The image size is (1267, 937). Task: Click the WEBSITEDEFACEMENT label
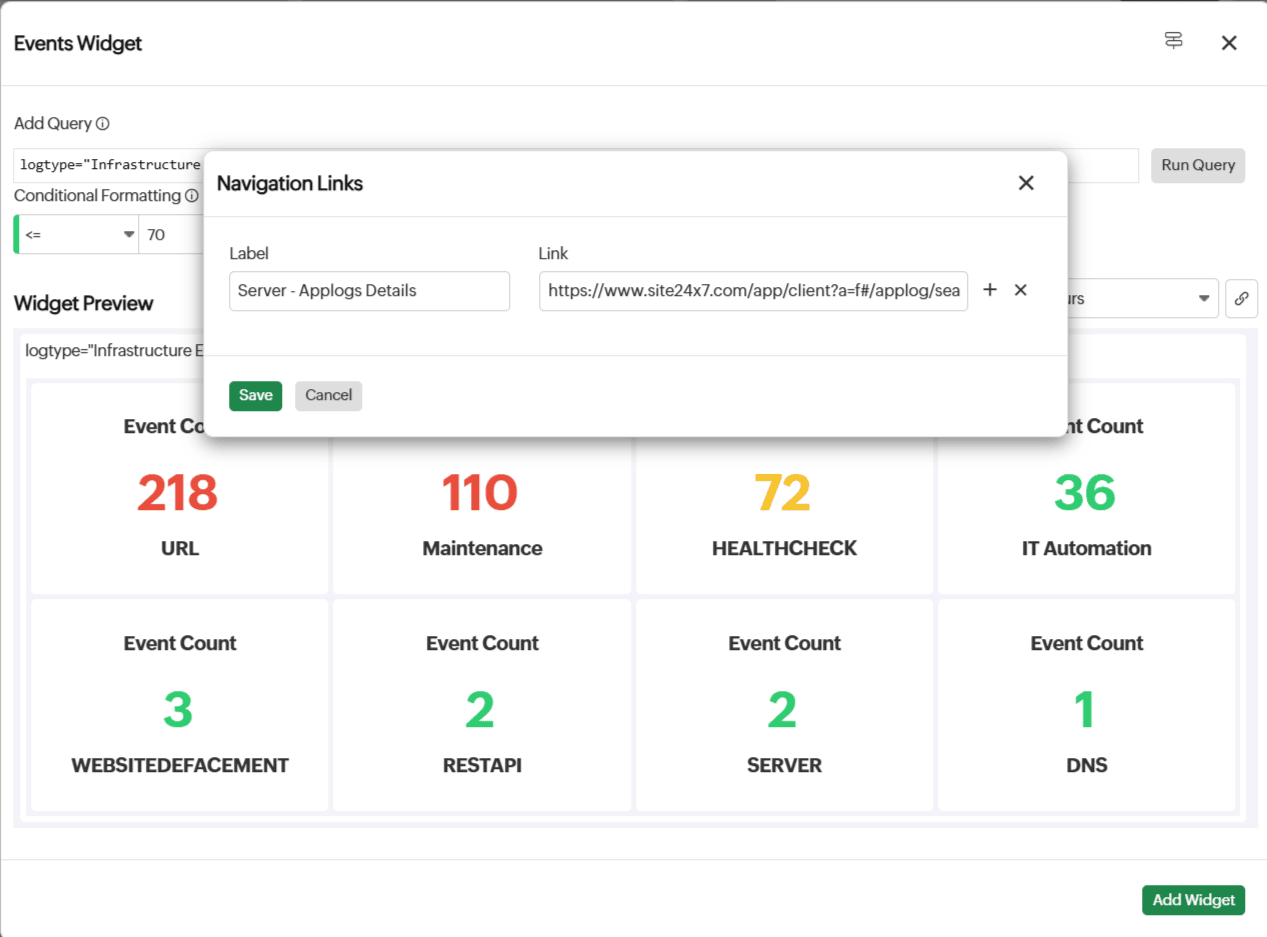coord(180,765)
